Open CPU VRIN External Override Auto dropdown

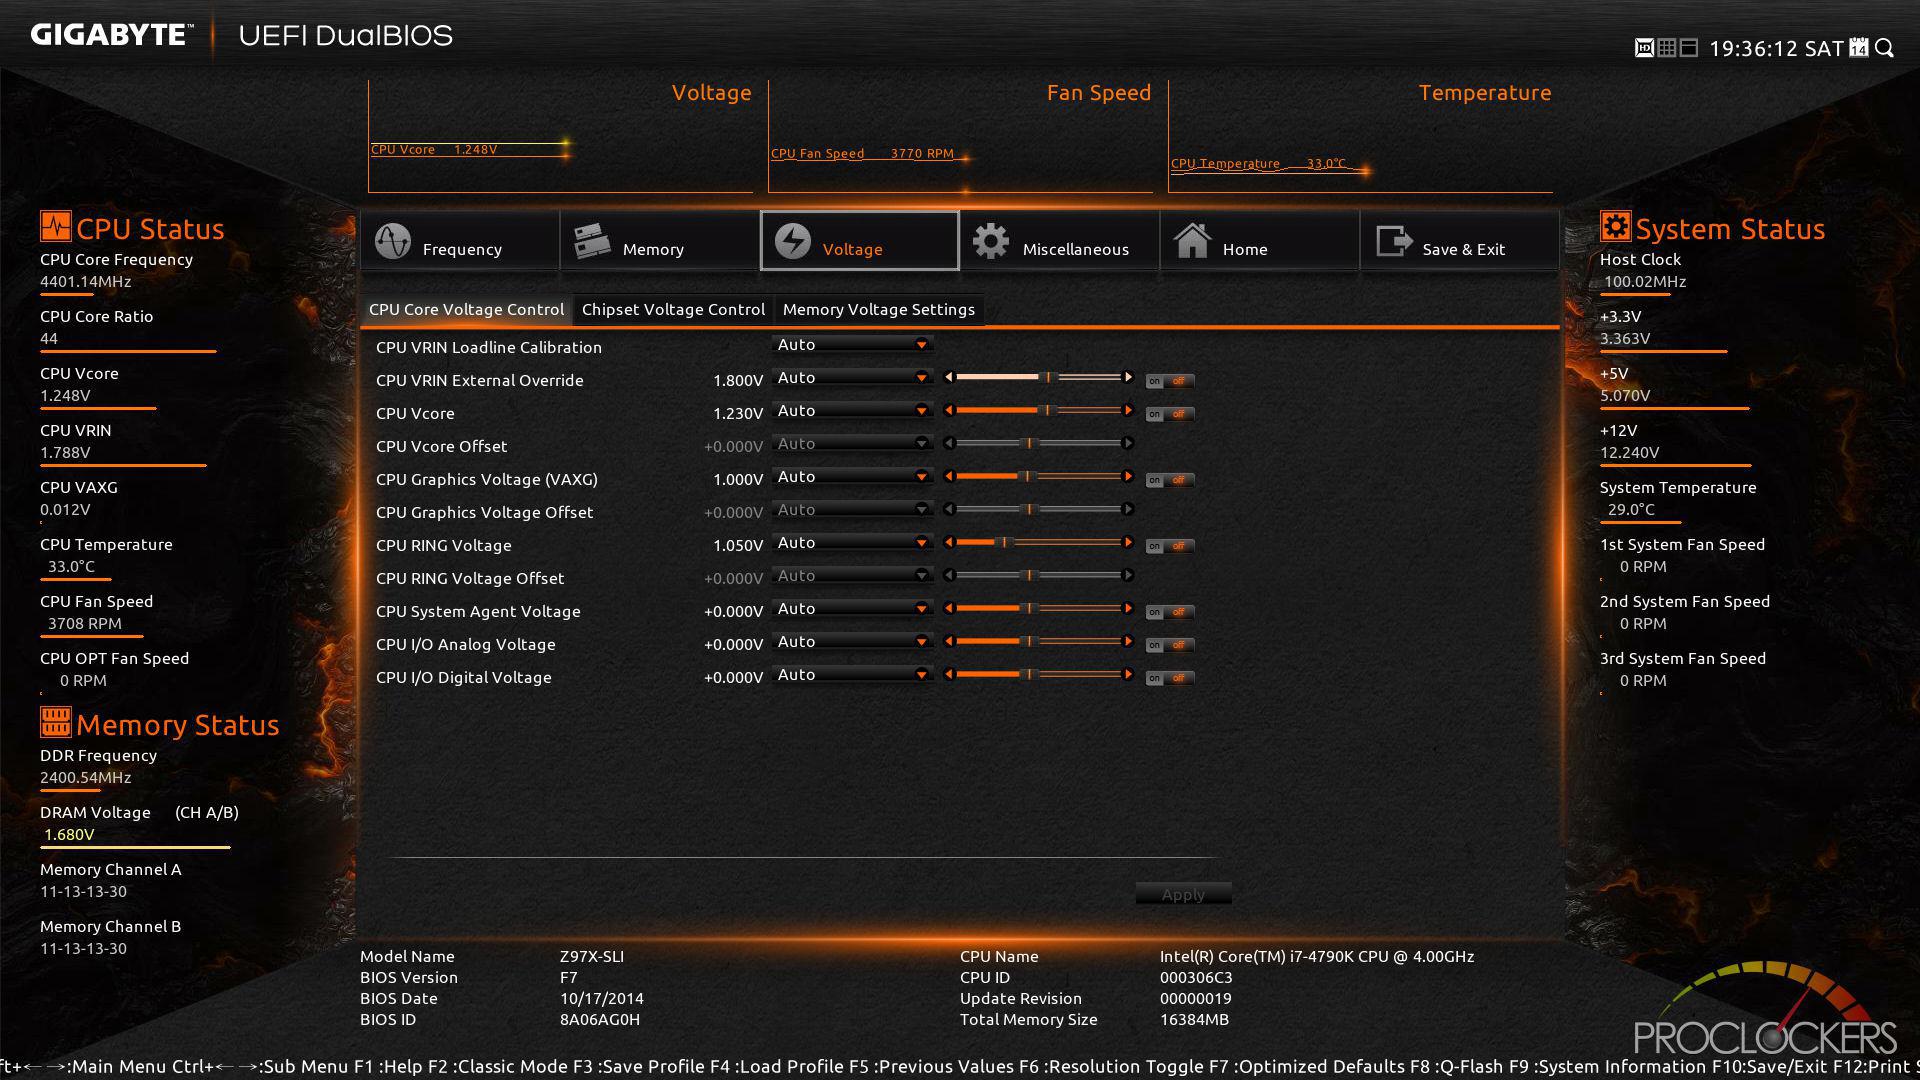click(x=852, y=377)
